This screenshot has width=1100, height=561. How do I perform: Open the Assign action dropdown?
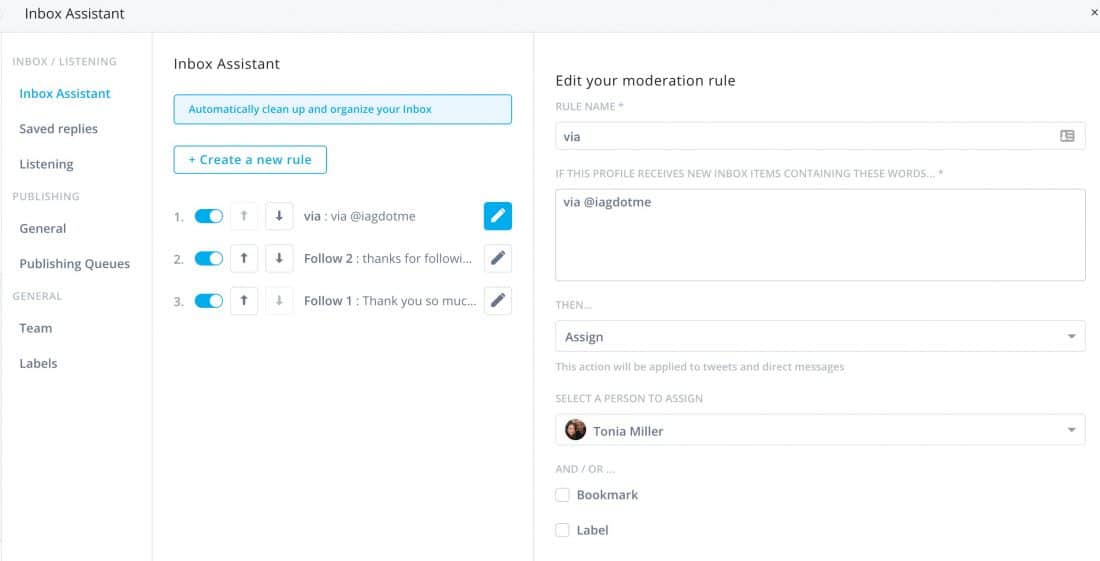point(820,337)
